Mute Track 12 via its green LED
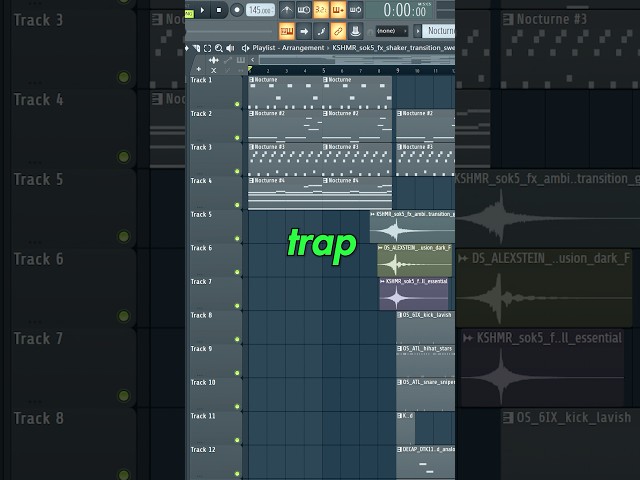 coord(237,473)
